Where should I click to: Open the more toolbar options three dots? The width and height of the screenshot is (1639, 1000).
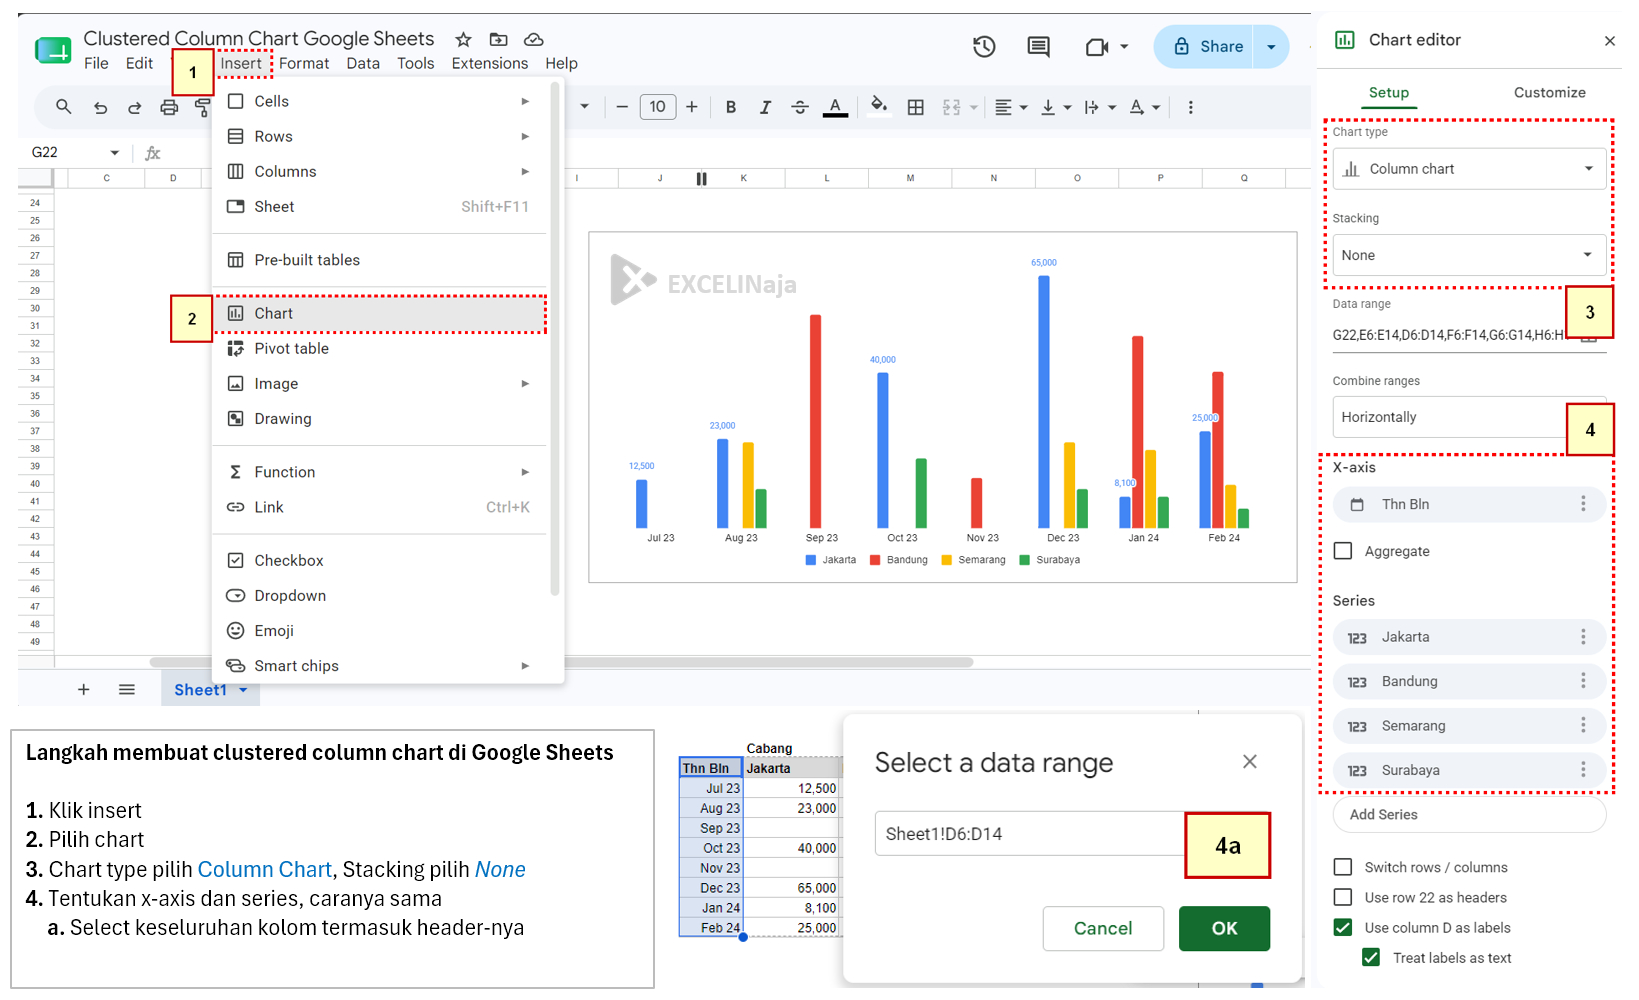click(1190, 107)
